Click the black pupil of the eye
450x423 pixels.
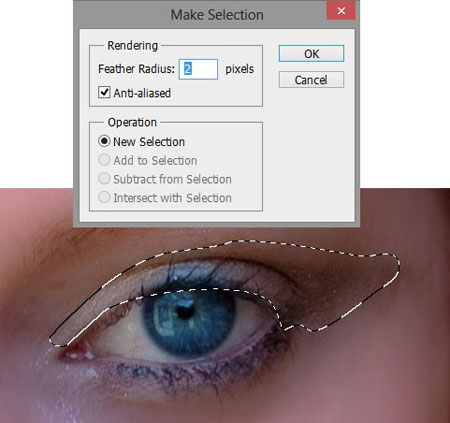coord(185,311)
